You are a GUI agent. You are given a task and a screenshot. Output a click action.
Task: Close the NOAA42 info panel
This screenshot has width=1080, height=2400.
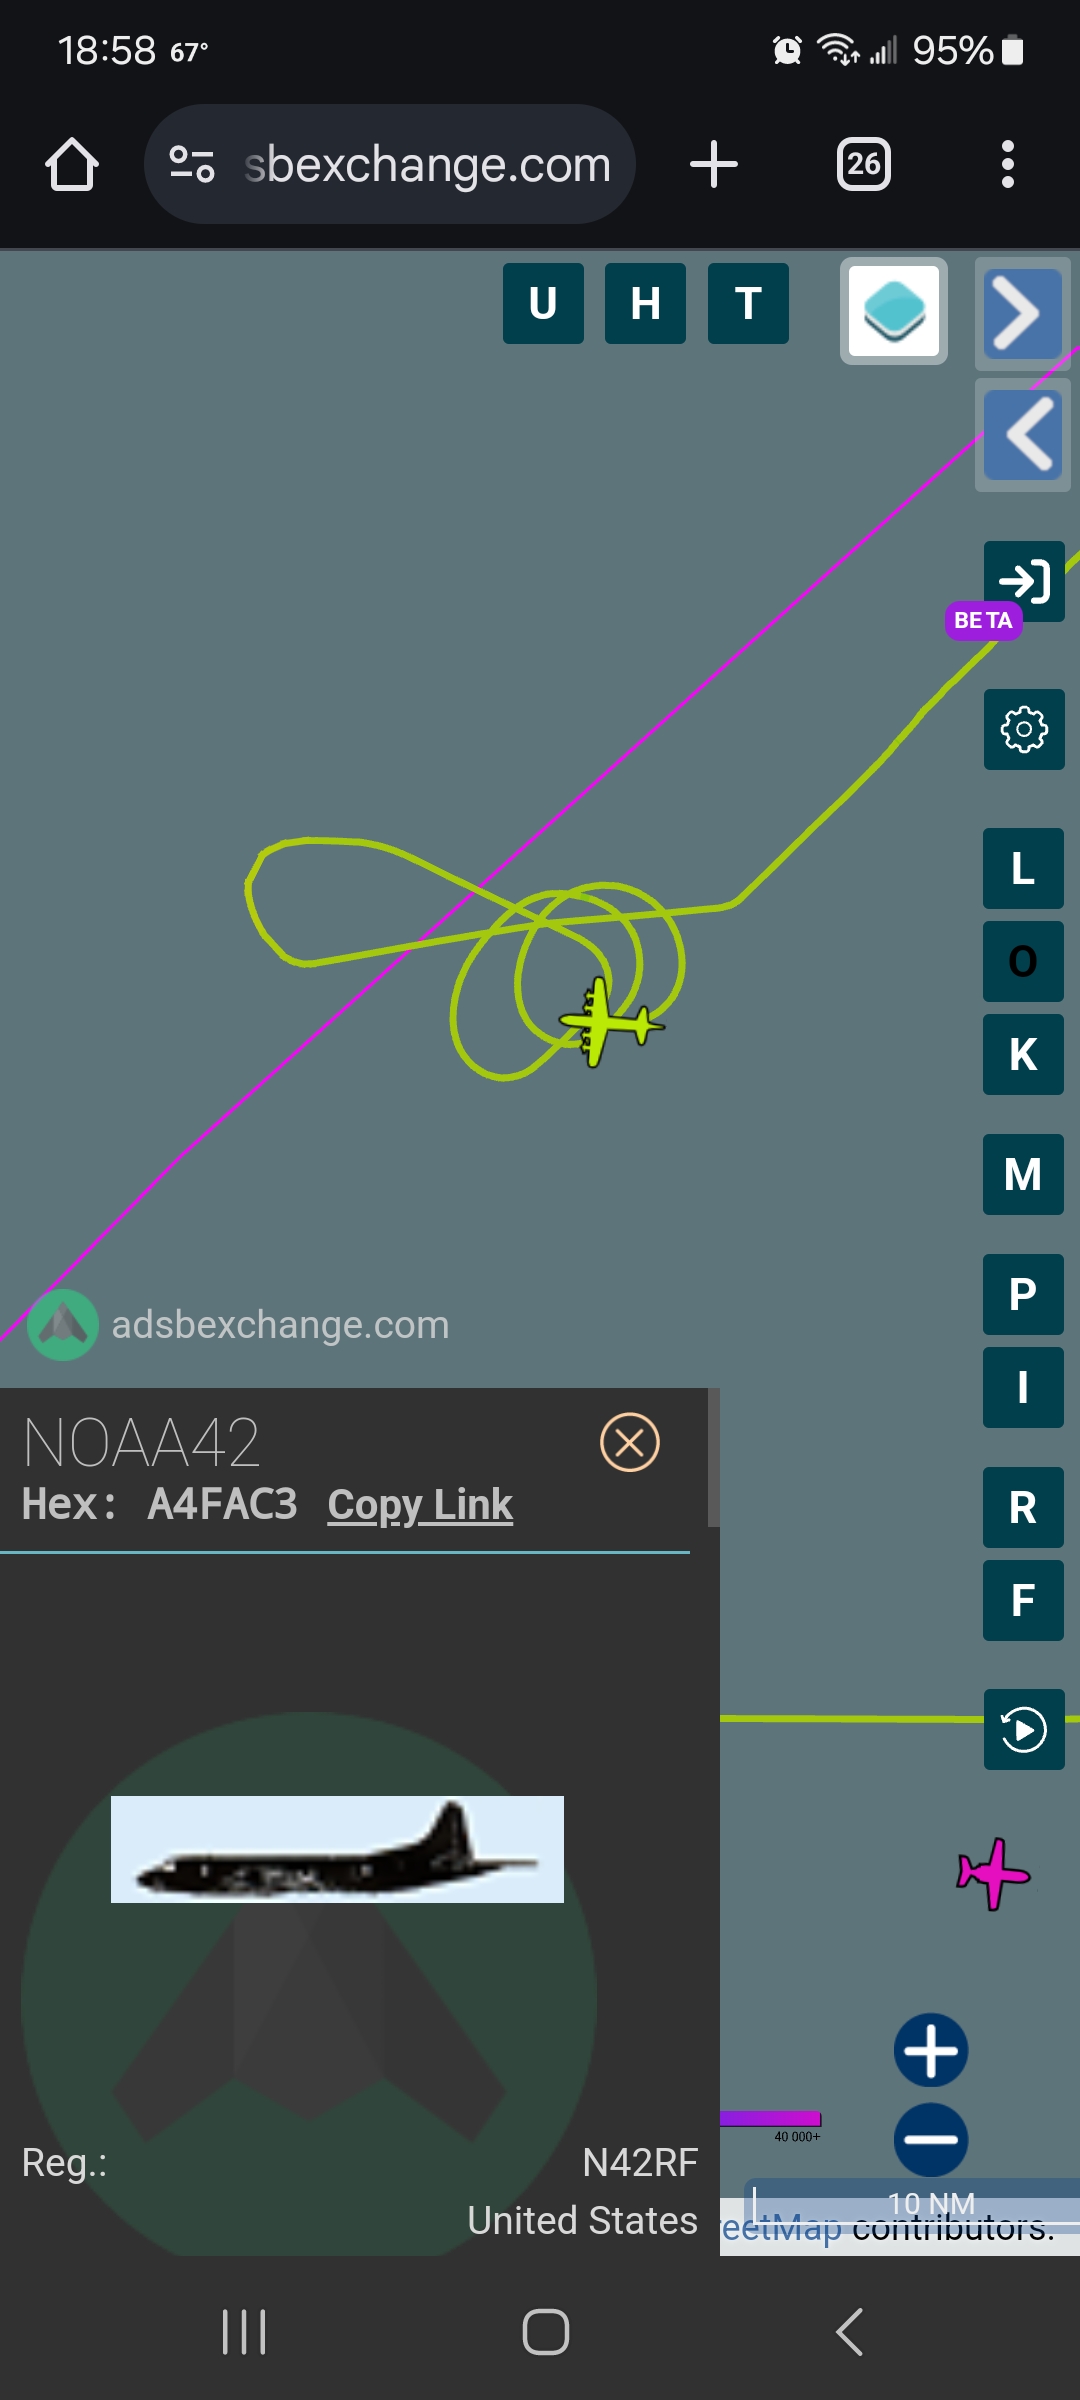tap(630, 1442)
